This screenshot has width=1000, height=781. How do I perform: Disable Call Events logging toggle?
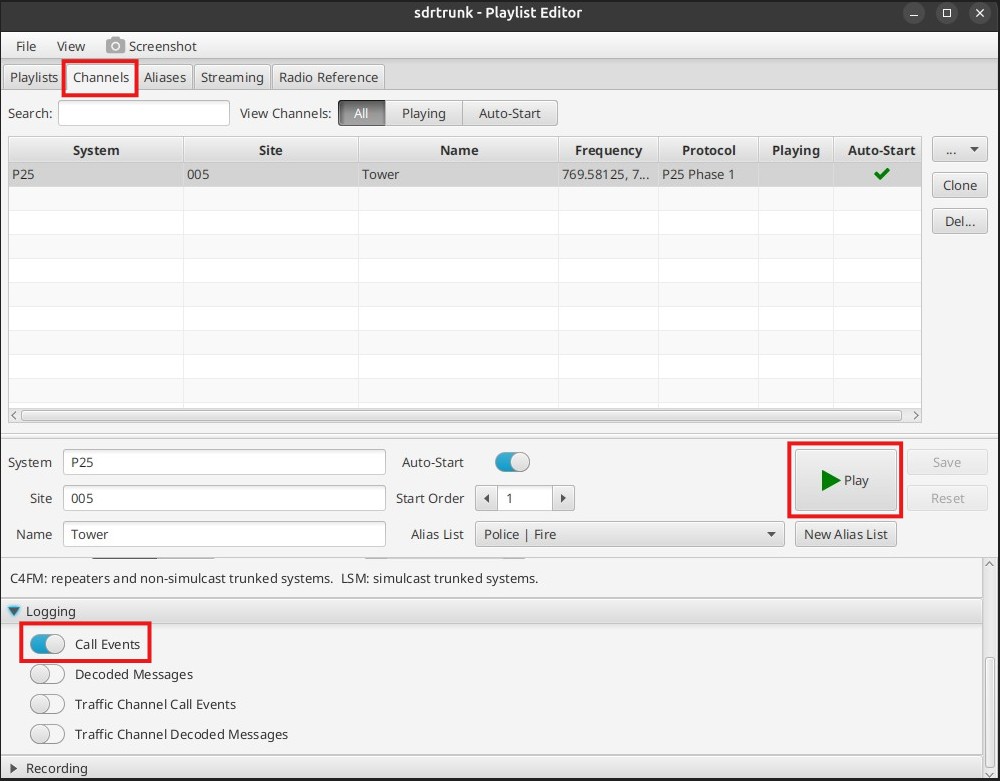point(47,644)
